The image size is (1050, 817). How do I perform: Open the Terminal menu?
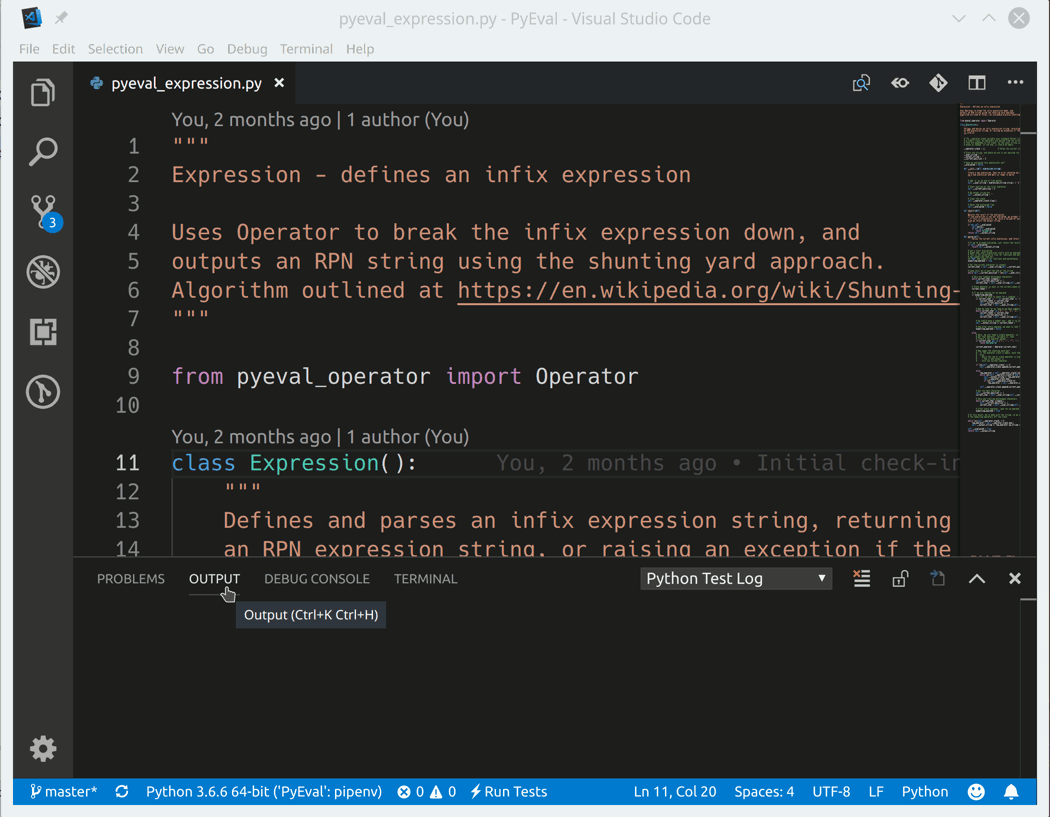(306, 48)
